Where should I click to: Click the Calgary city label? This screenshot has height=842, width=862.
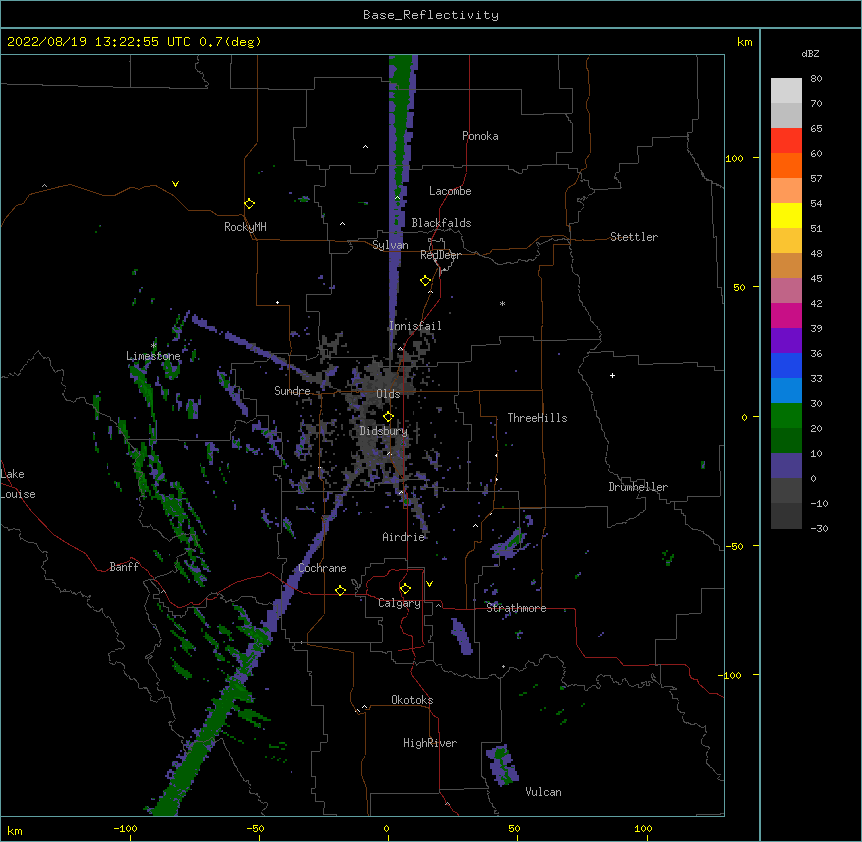(399, 603)
